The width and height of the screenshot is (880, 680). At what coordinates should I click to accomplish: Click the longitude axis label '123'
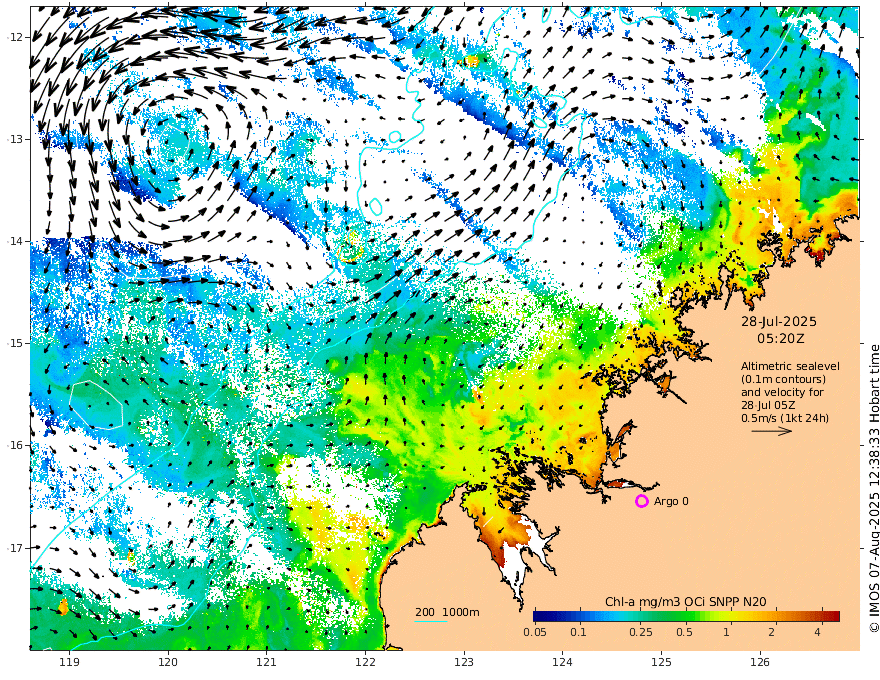click(464, 662)
